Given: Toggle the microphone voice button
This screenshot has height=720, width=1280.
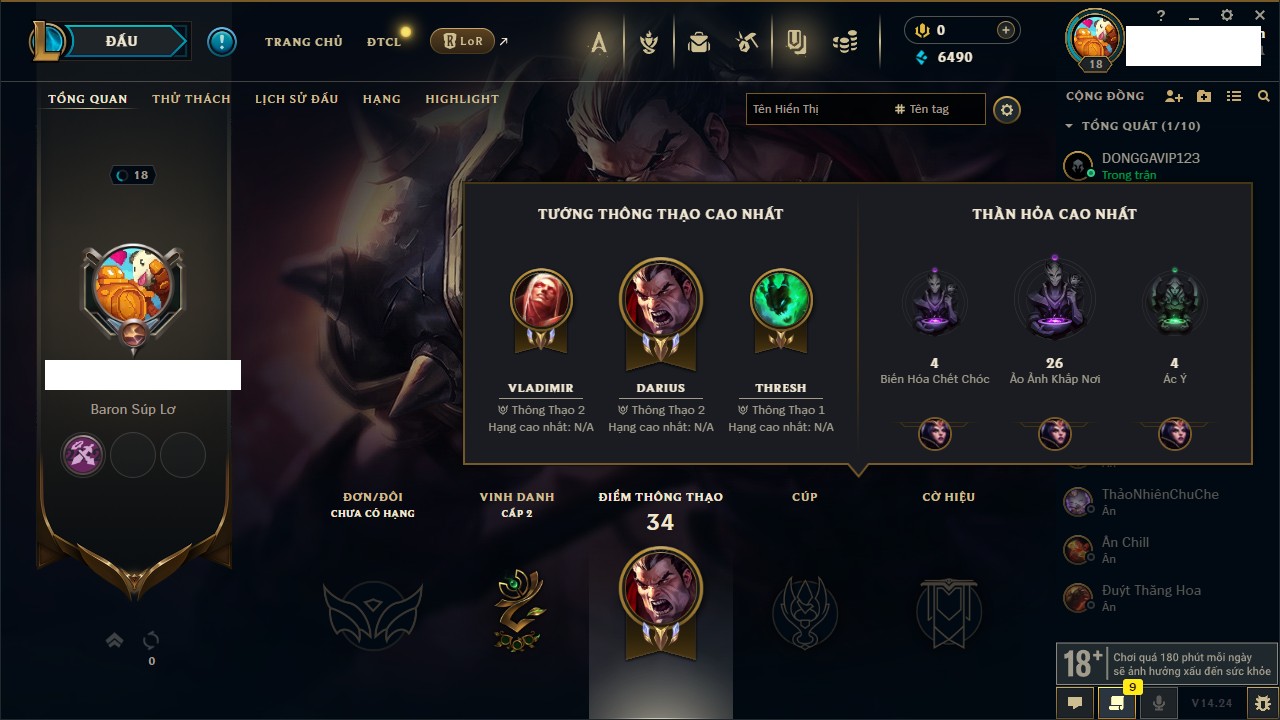Looking at the screenshot, I should point(1159,703).
